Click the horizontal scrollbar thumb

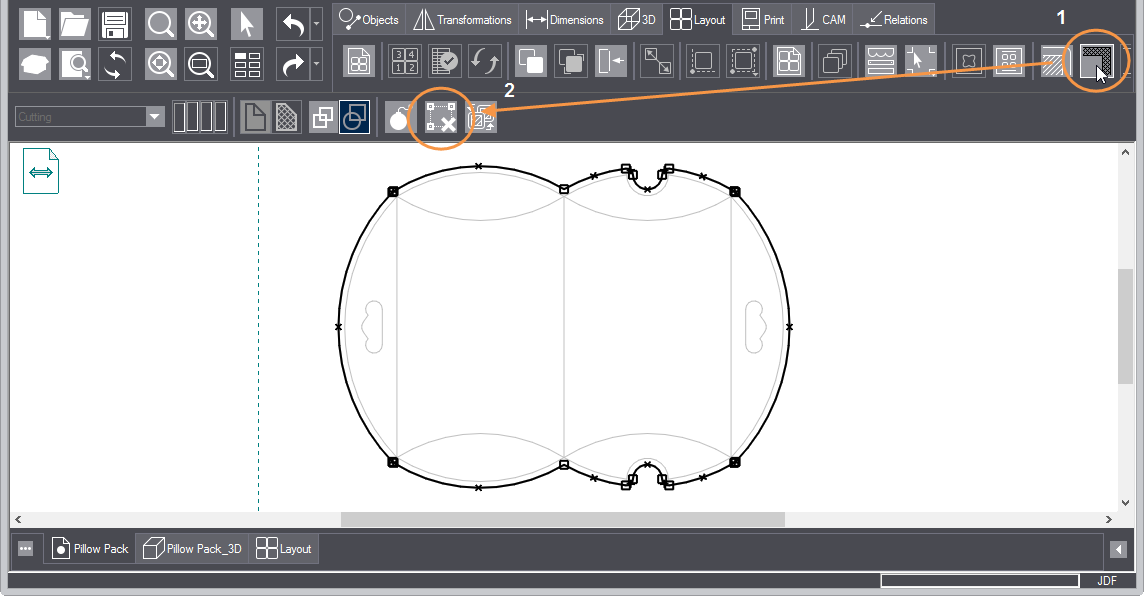click(x=562, y=520)
